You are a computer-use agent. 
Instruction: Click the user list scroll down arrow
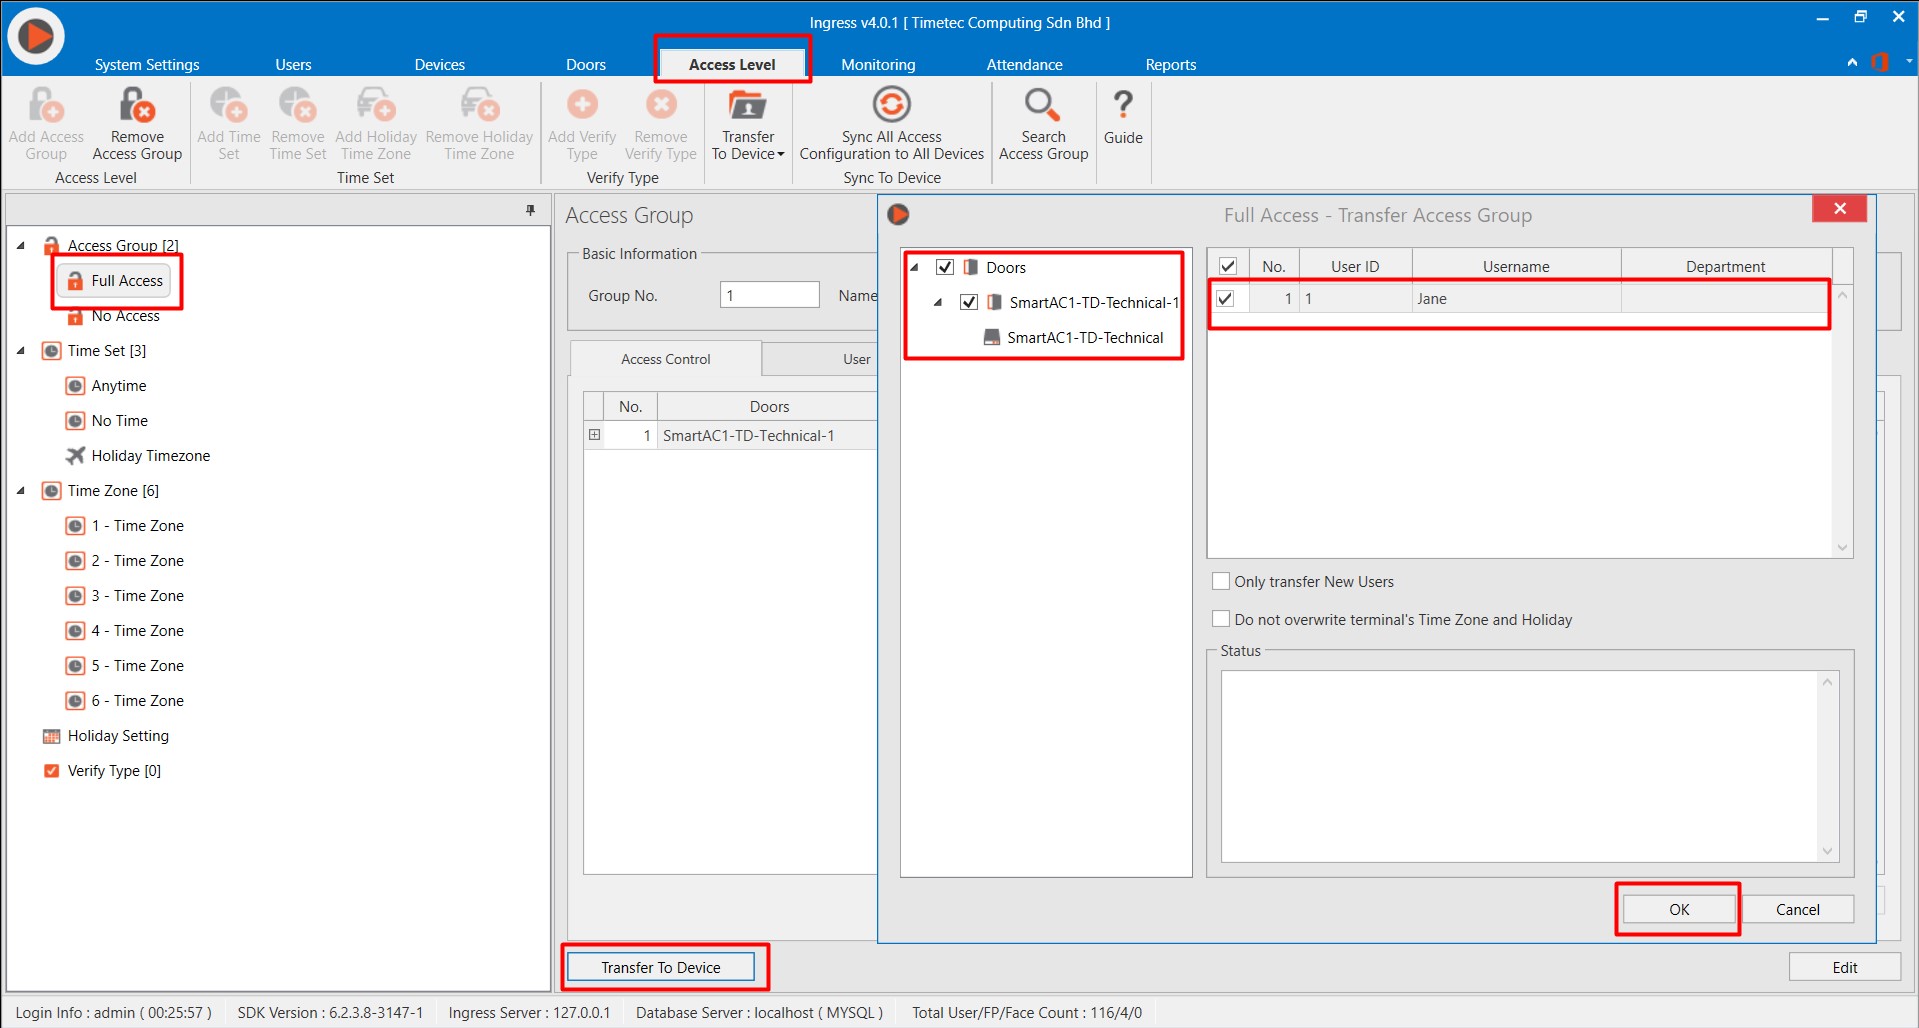(1842, 547)
